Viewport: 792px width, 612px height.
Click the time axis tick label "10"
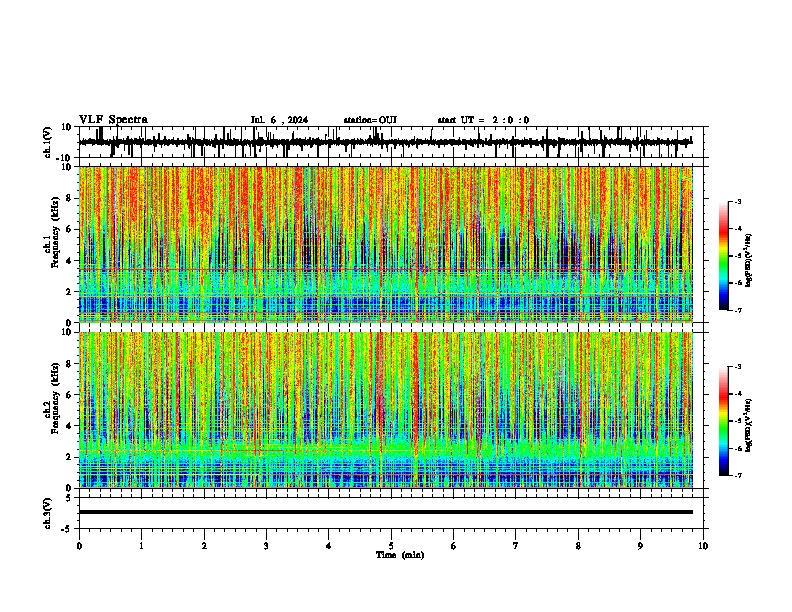[703, 546]
